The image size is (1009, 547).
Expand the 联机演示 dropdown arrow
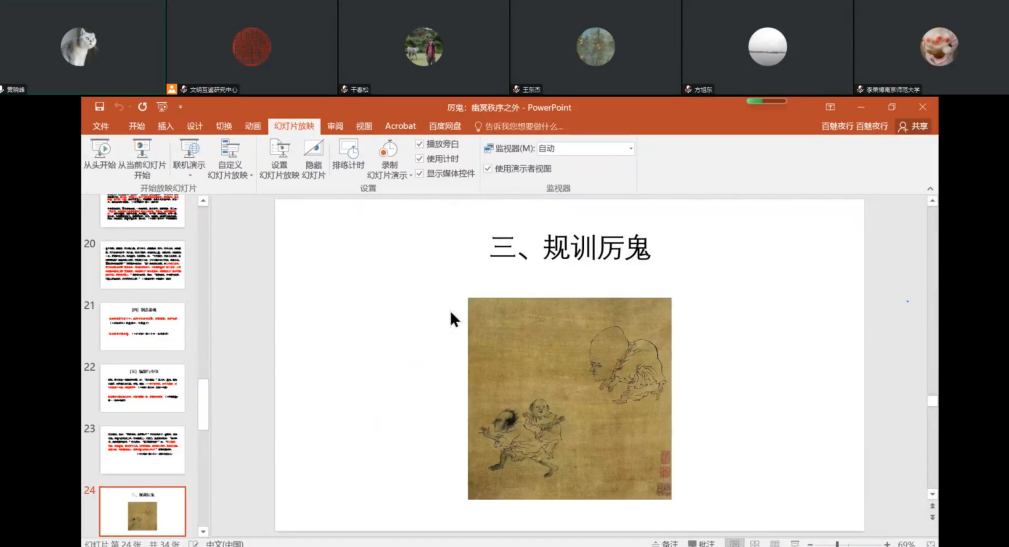point(189,175)
